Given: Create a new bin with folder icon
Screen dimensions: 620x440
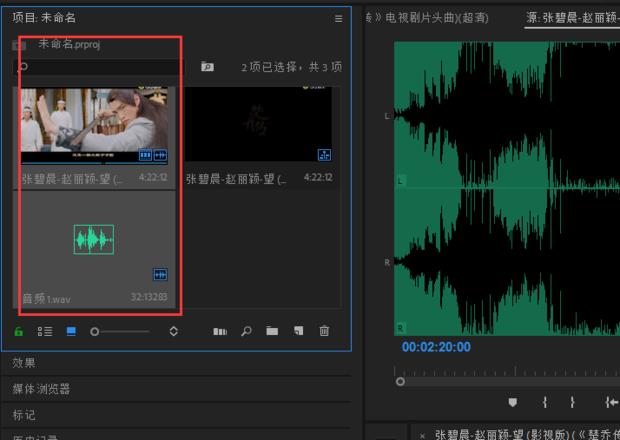Looking at the screenshot, I should [272, 331].
